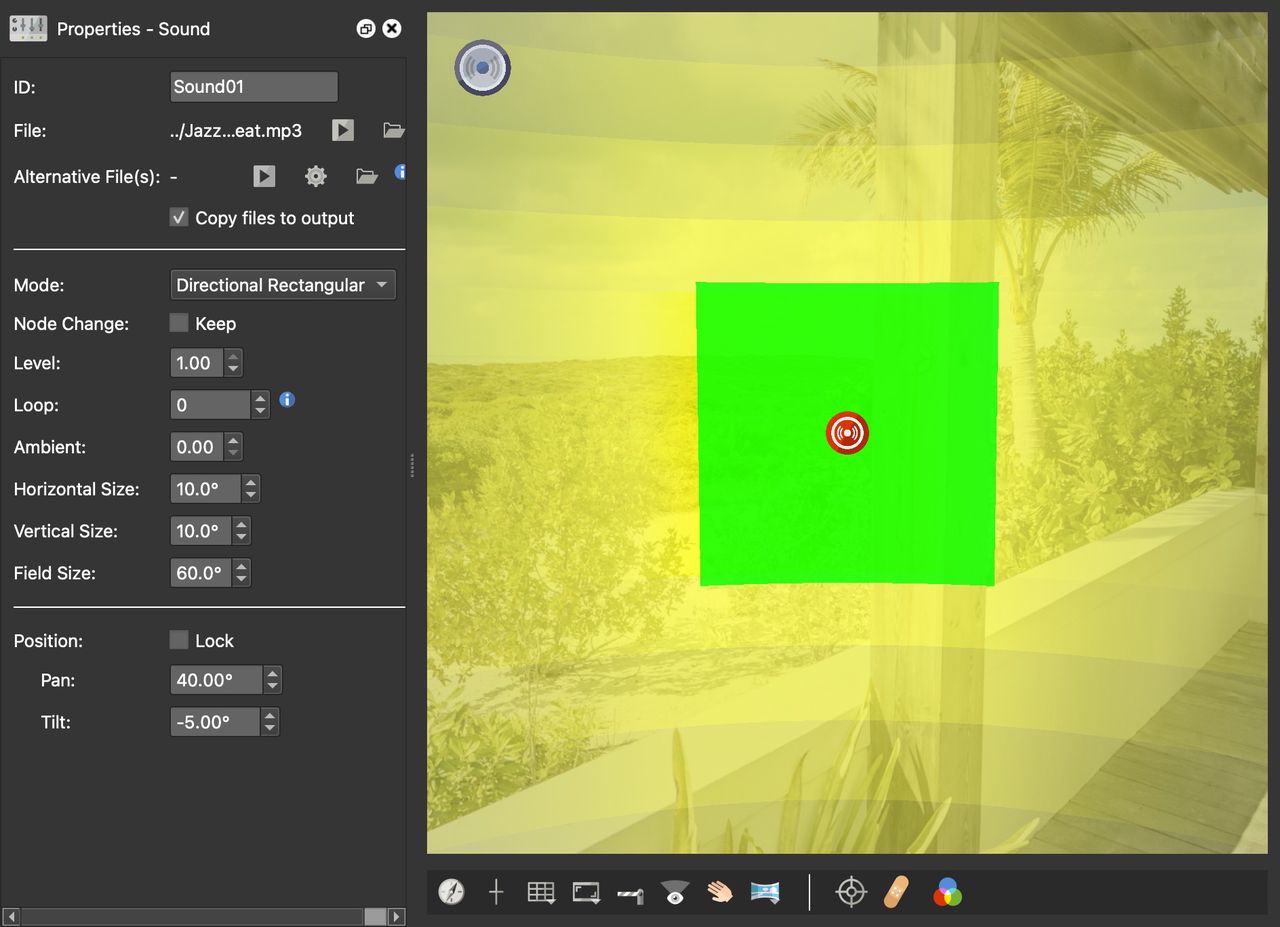Click the eye default-view icon
Image resolution: width=1280 pixels, height=927 pixels.
tap(675, 892)
